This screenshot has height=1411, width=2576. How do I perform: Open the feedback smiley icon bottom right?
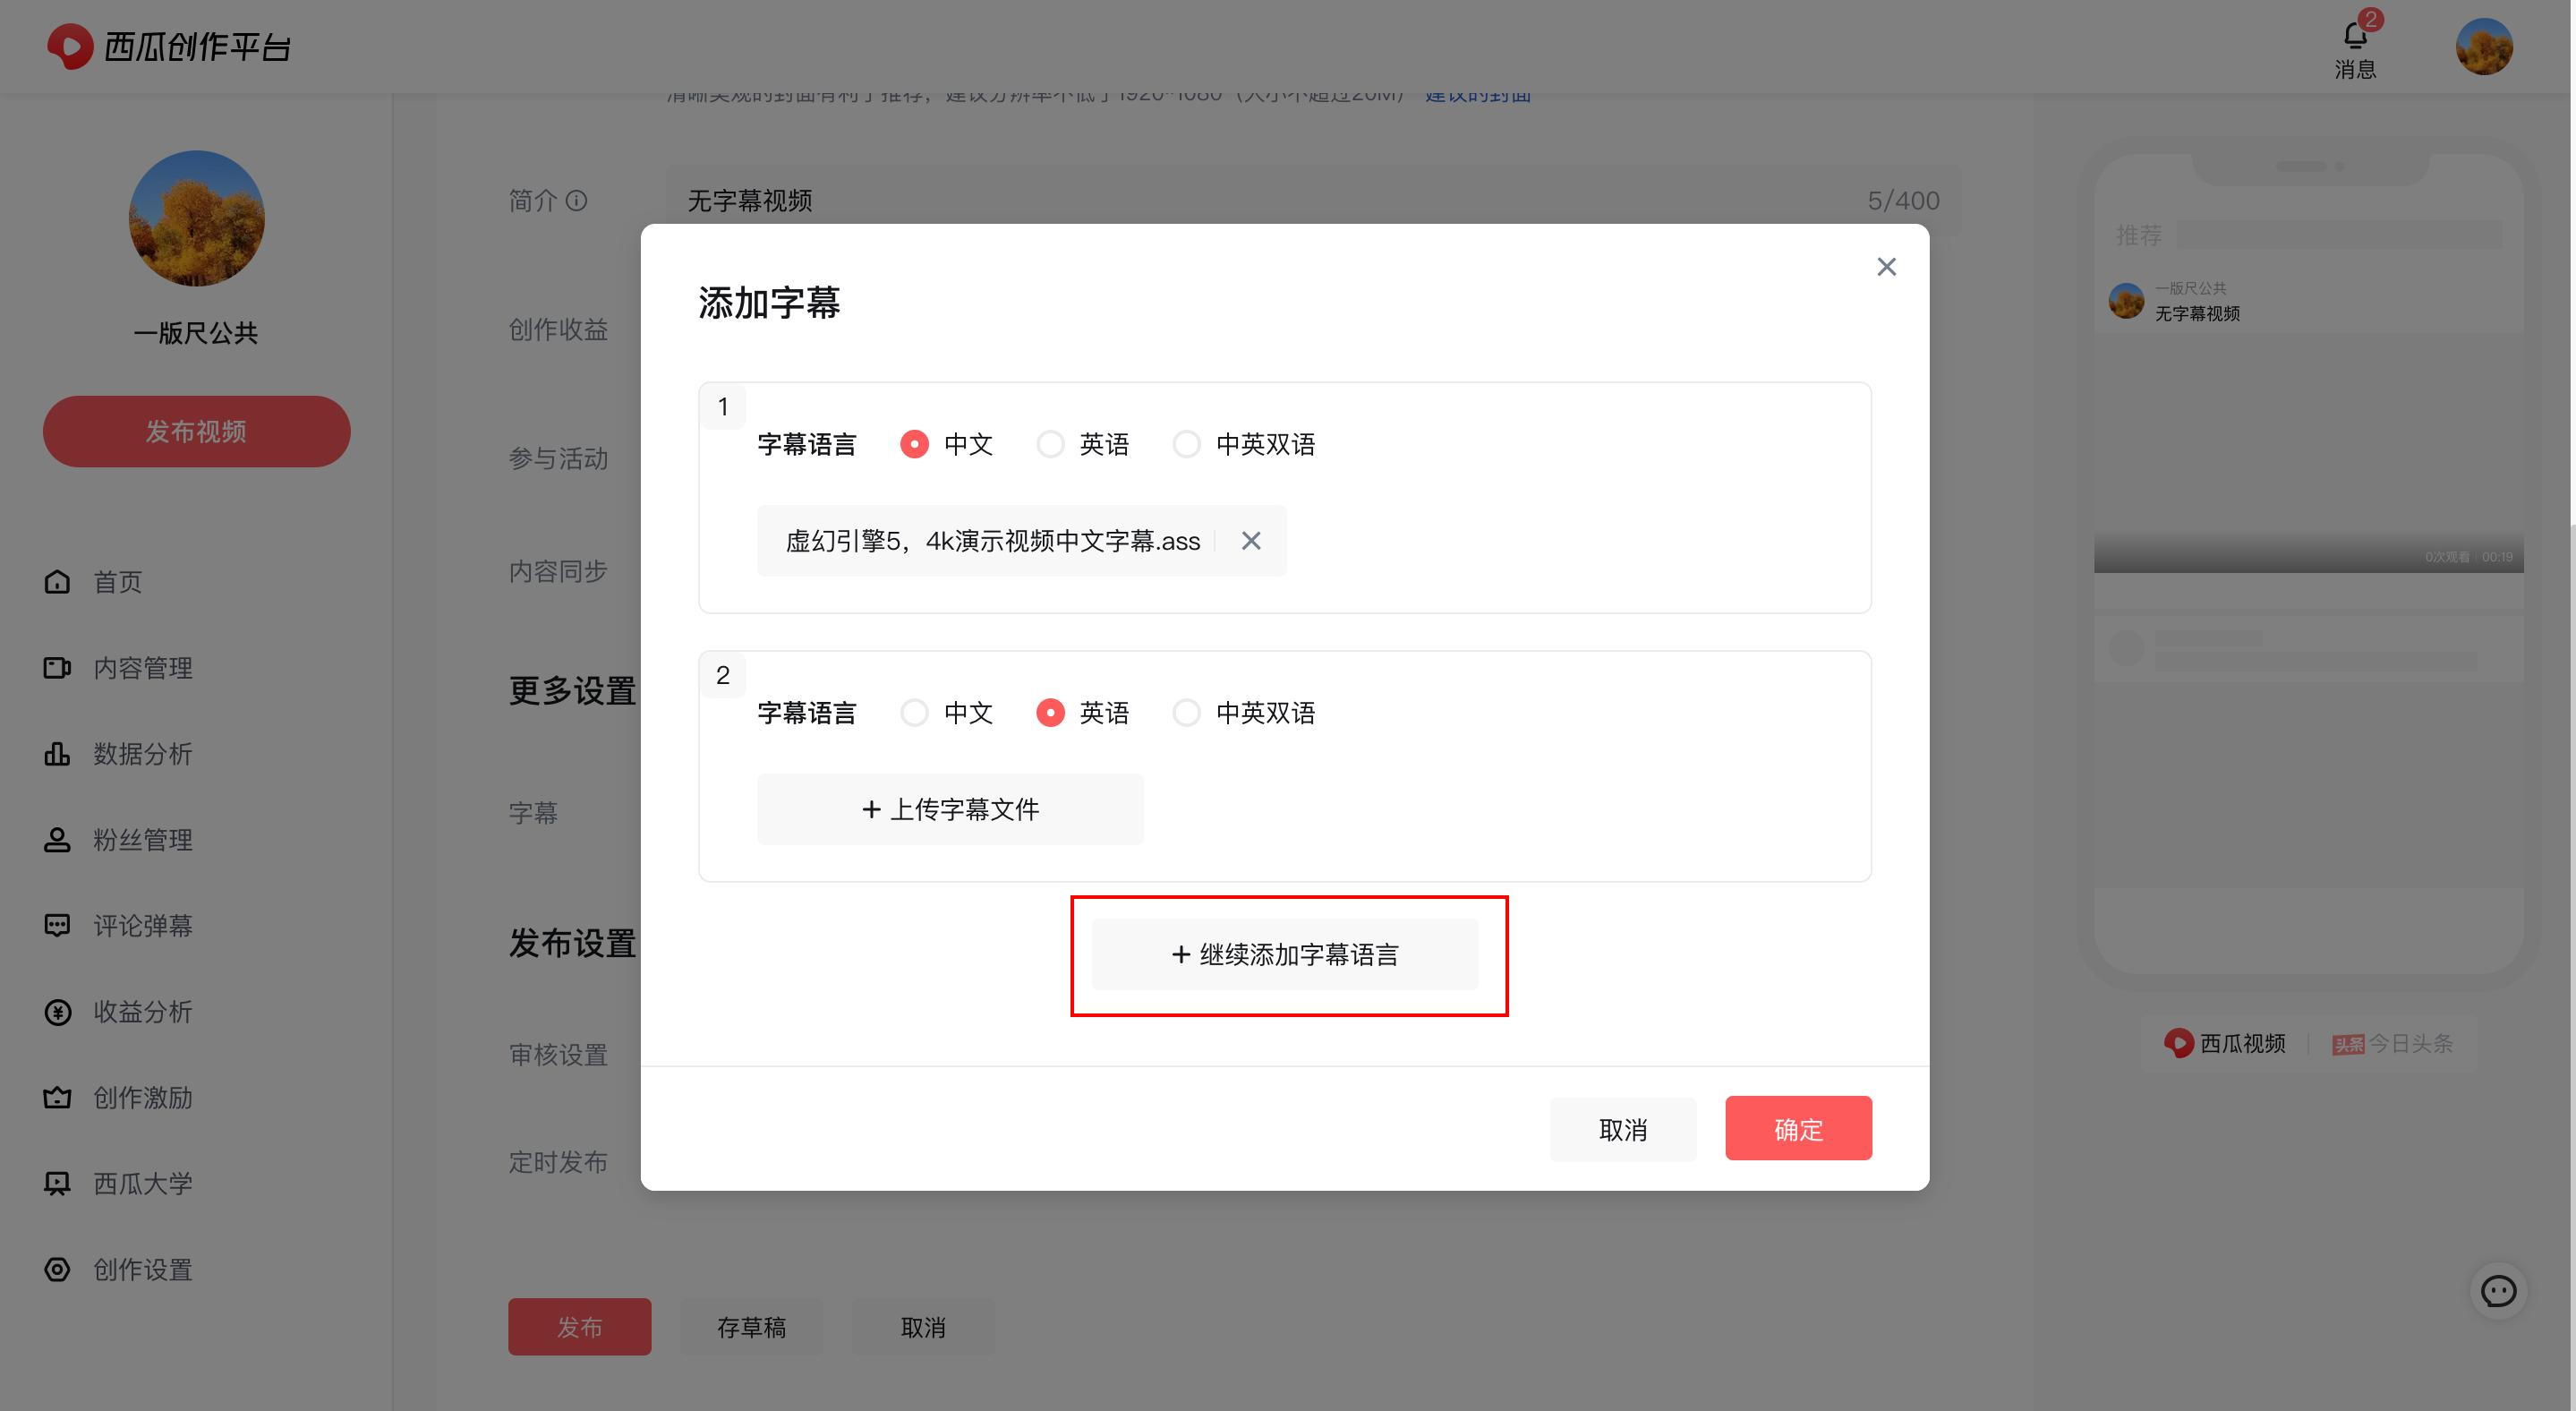point(2498,1291)
